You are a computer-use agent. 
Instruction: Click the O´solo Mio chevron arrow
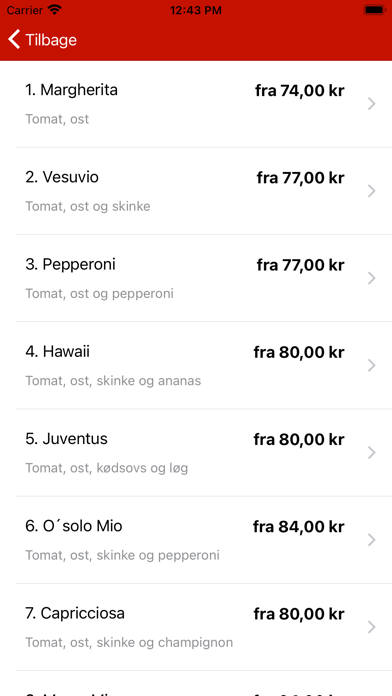tap(372, 540)
